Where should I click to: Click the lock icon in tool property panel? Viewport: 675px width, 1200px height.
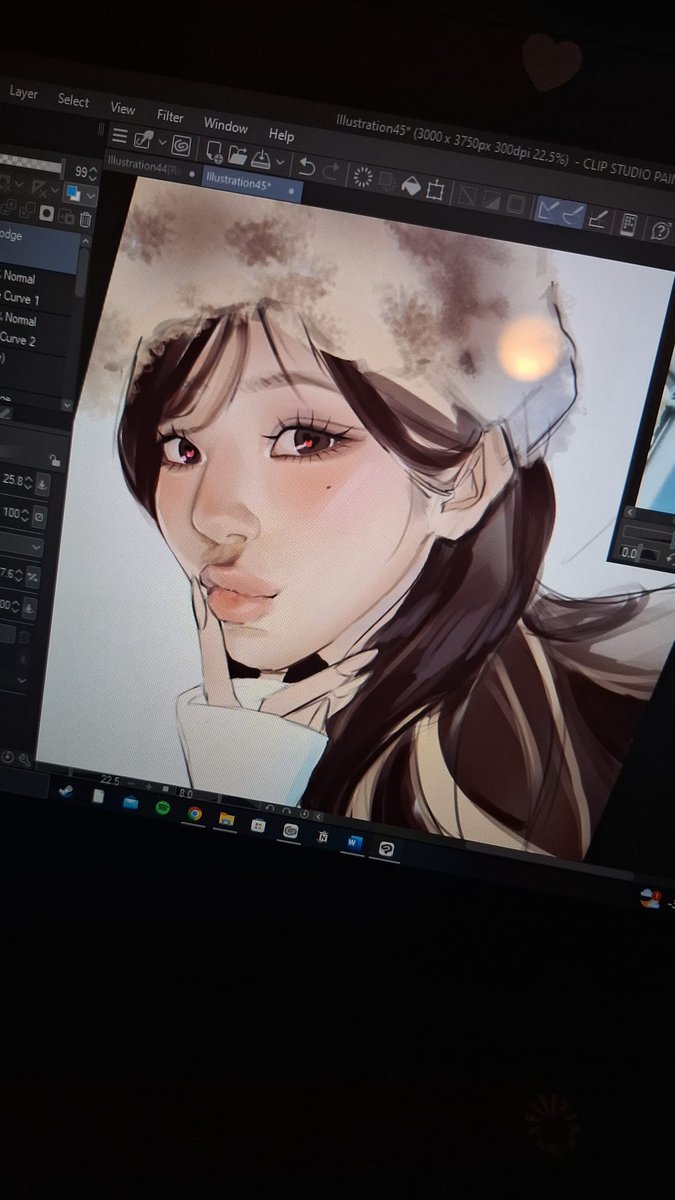point(55,460)
